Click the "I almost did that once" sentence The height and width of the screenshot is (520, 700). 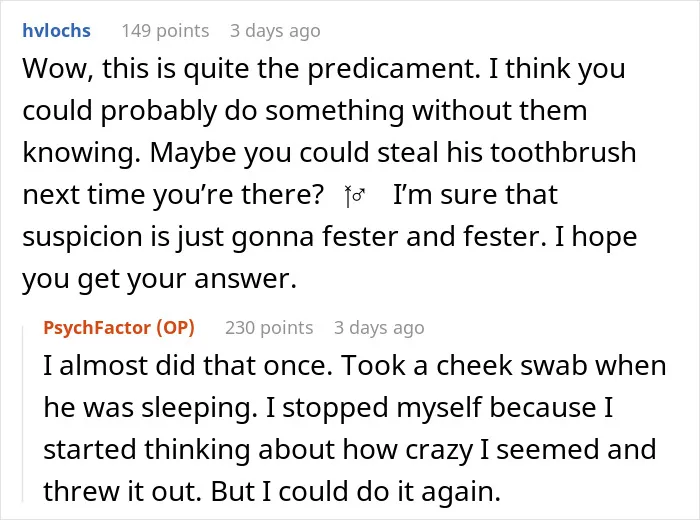(x=188, y=365)
